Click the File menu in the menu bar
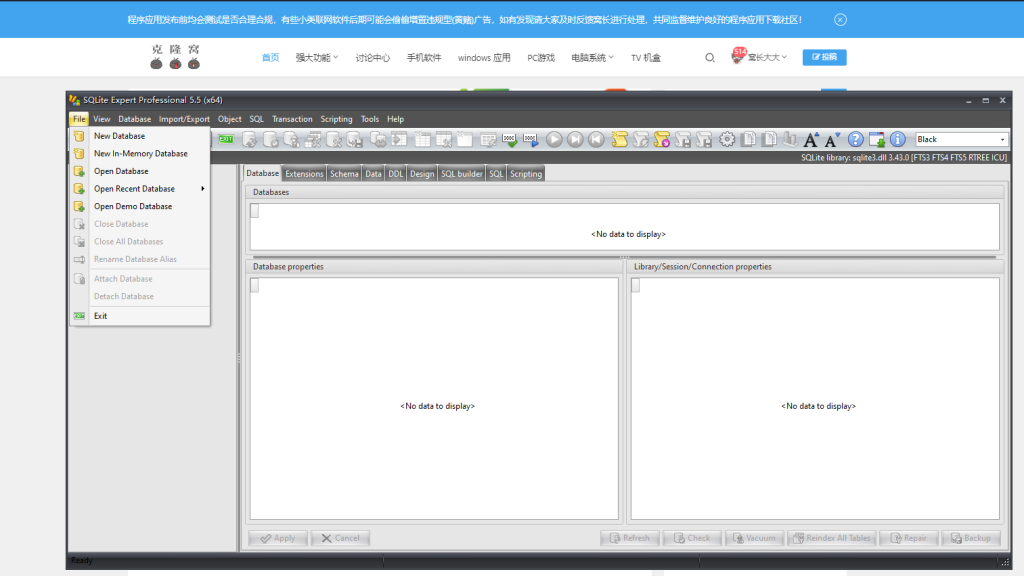This screenshot has height=576, width=1024. tap(79, 119)
